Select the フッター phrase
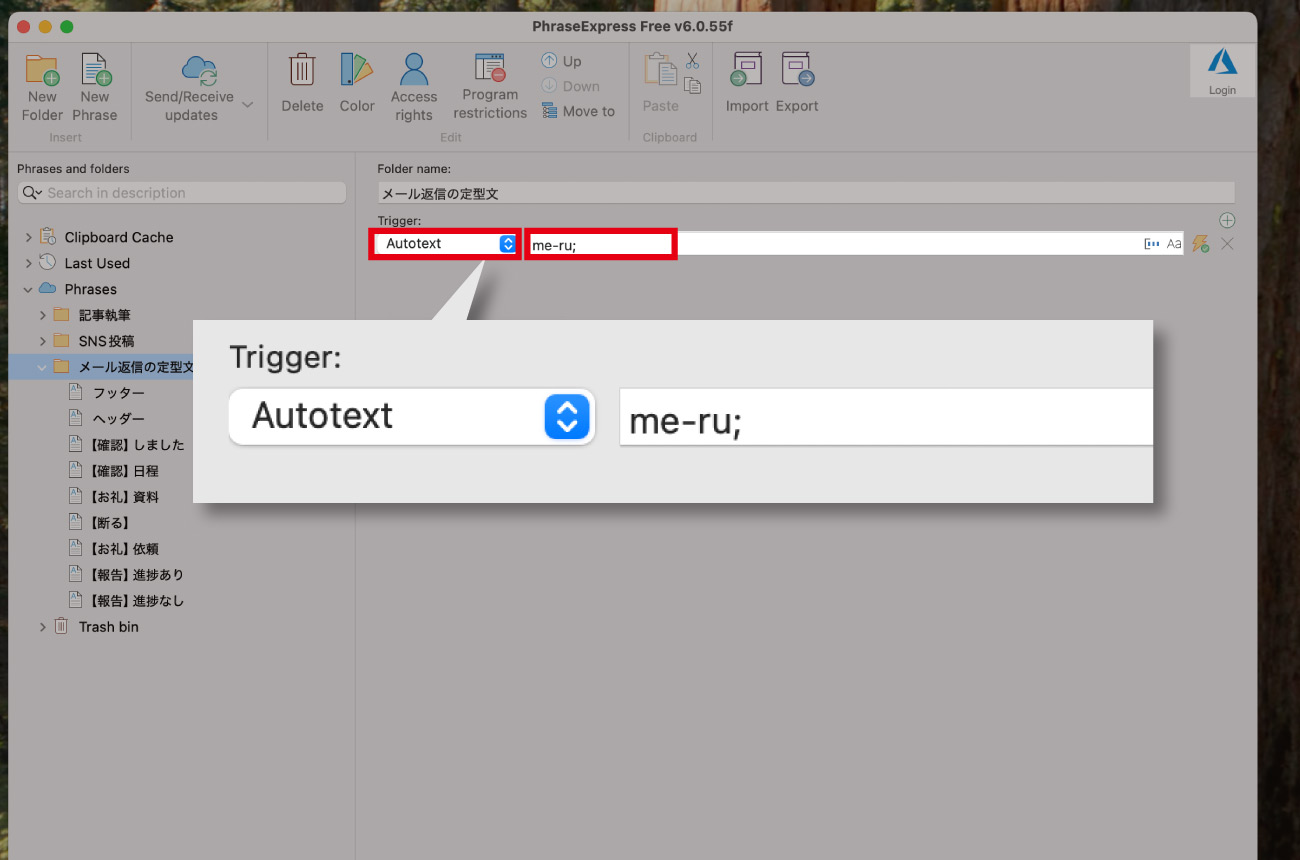 click(x=119, y=393)
